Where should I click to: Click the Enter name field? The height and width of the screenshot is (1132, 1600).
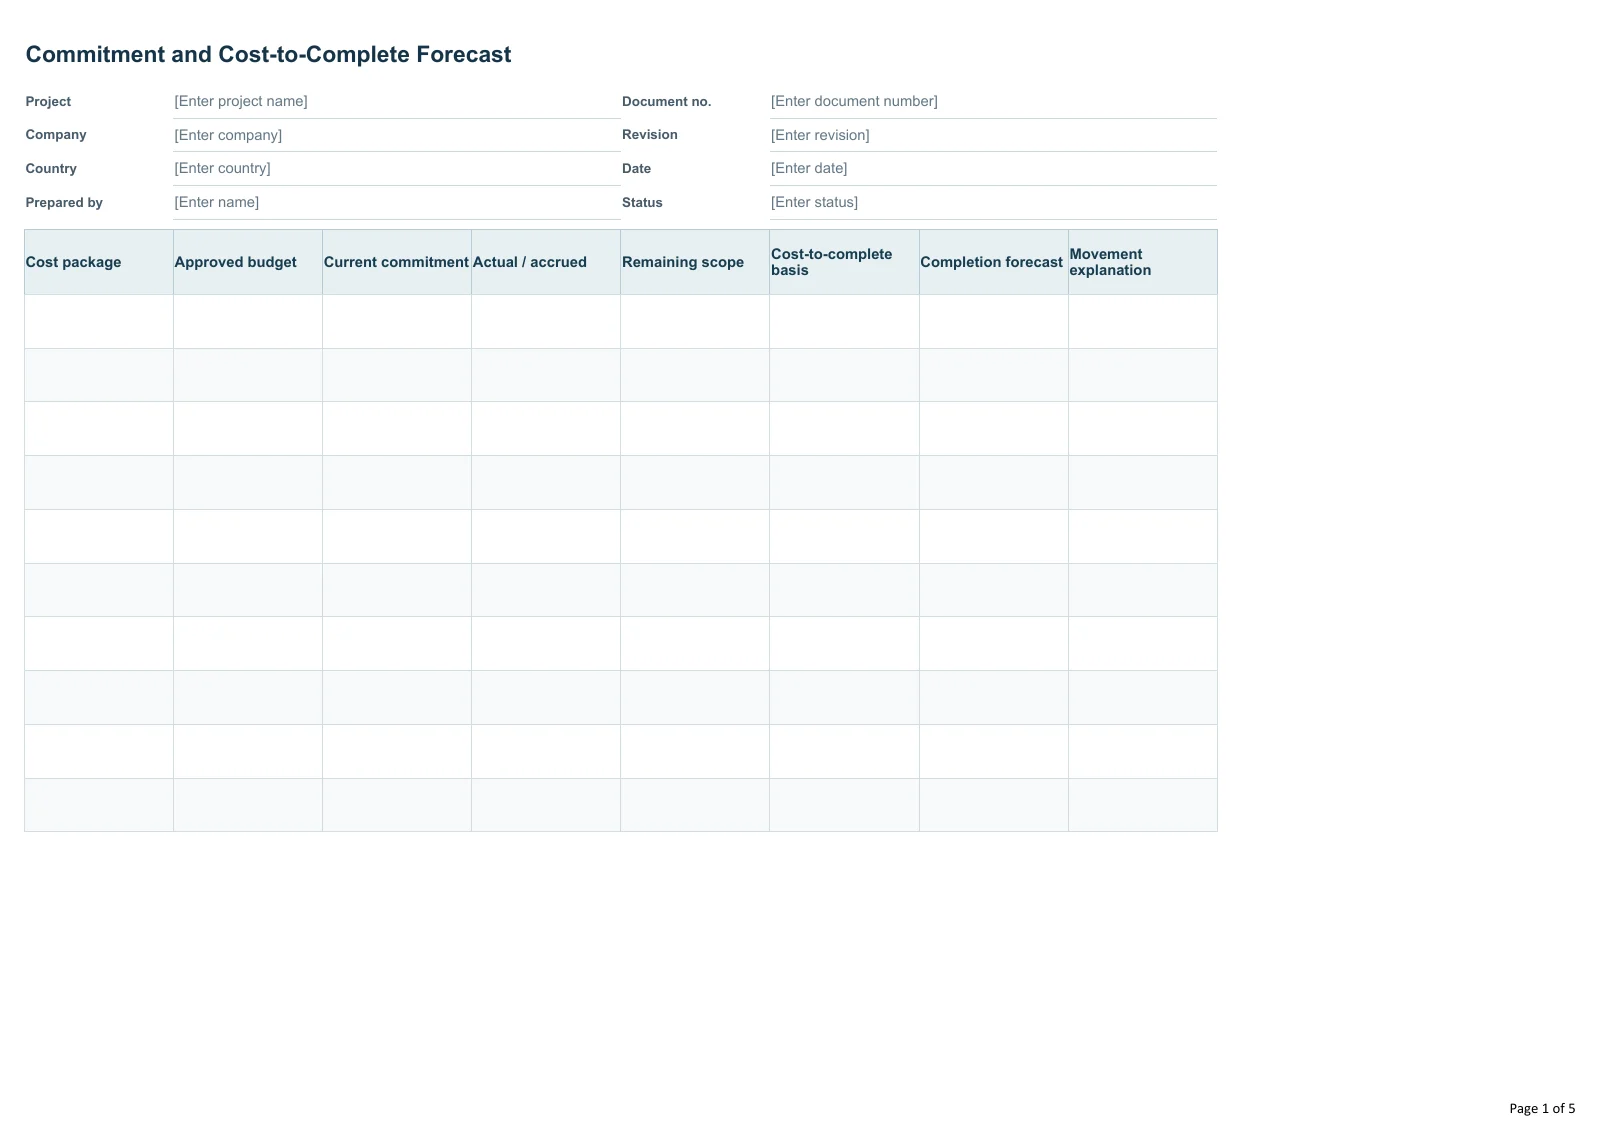[397, 203]
